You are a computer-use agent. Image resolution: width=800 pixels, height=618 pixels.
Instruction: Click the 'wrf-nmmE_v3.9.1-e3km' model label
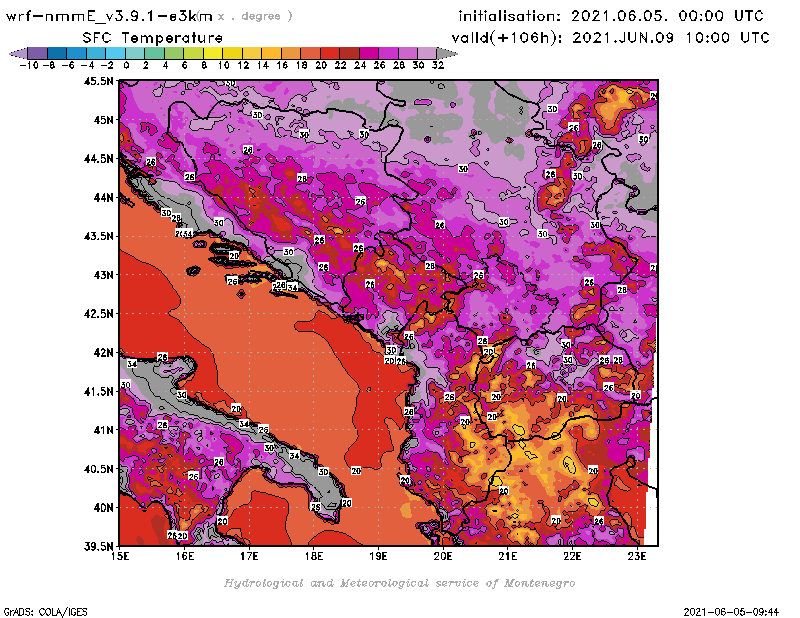109,16
